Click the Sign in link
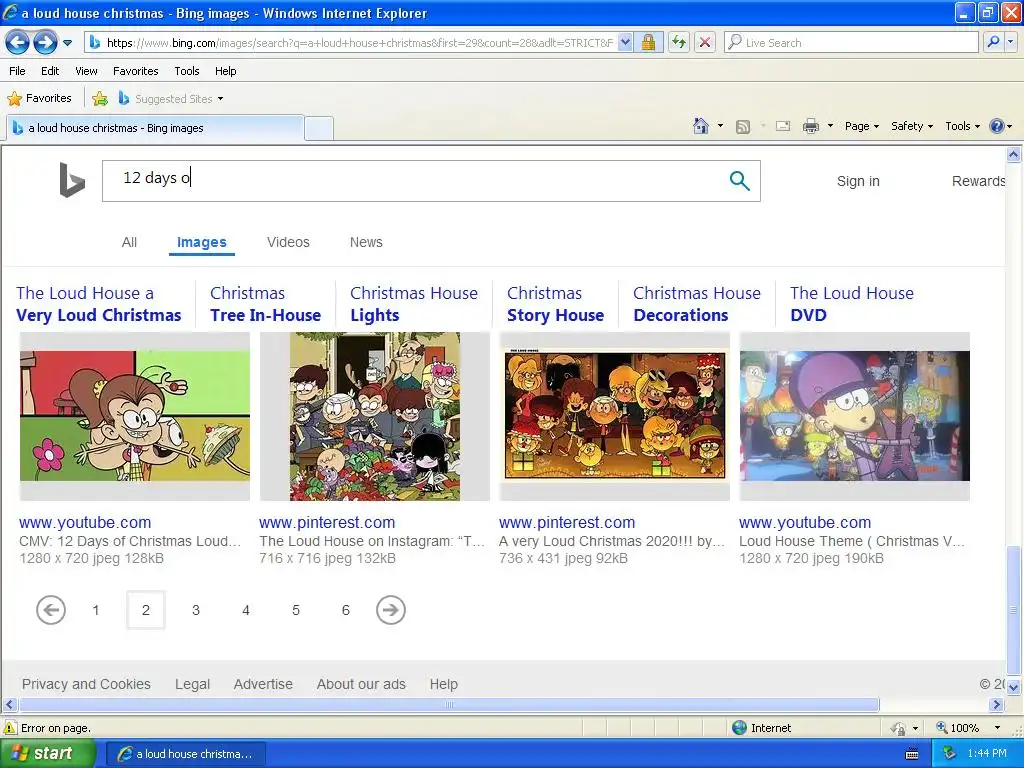 (x=858, y=182)
